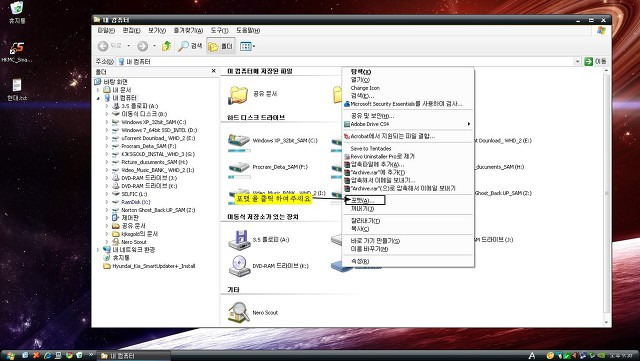Click the 현대.txt desktop file icon
Viewport: 640px width, 361px height.
click(16, 86)
